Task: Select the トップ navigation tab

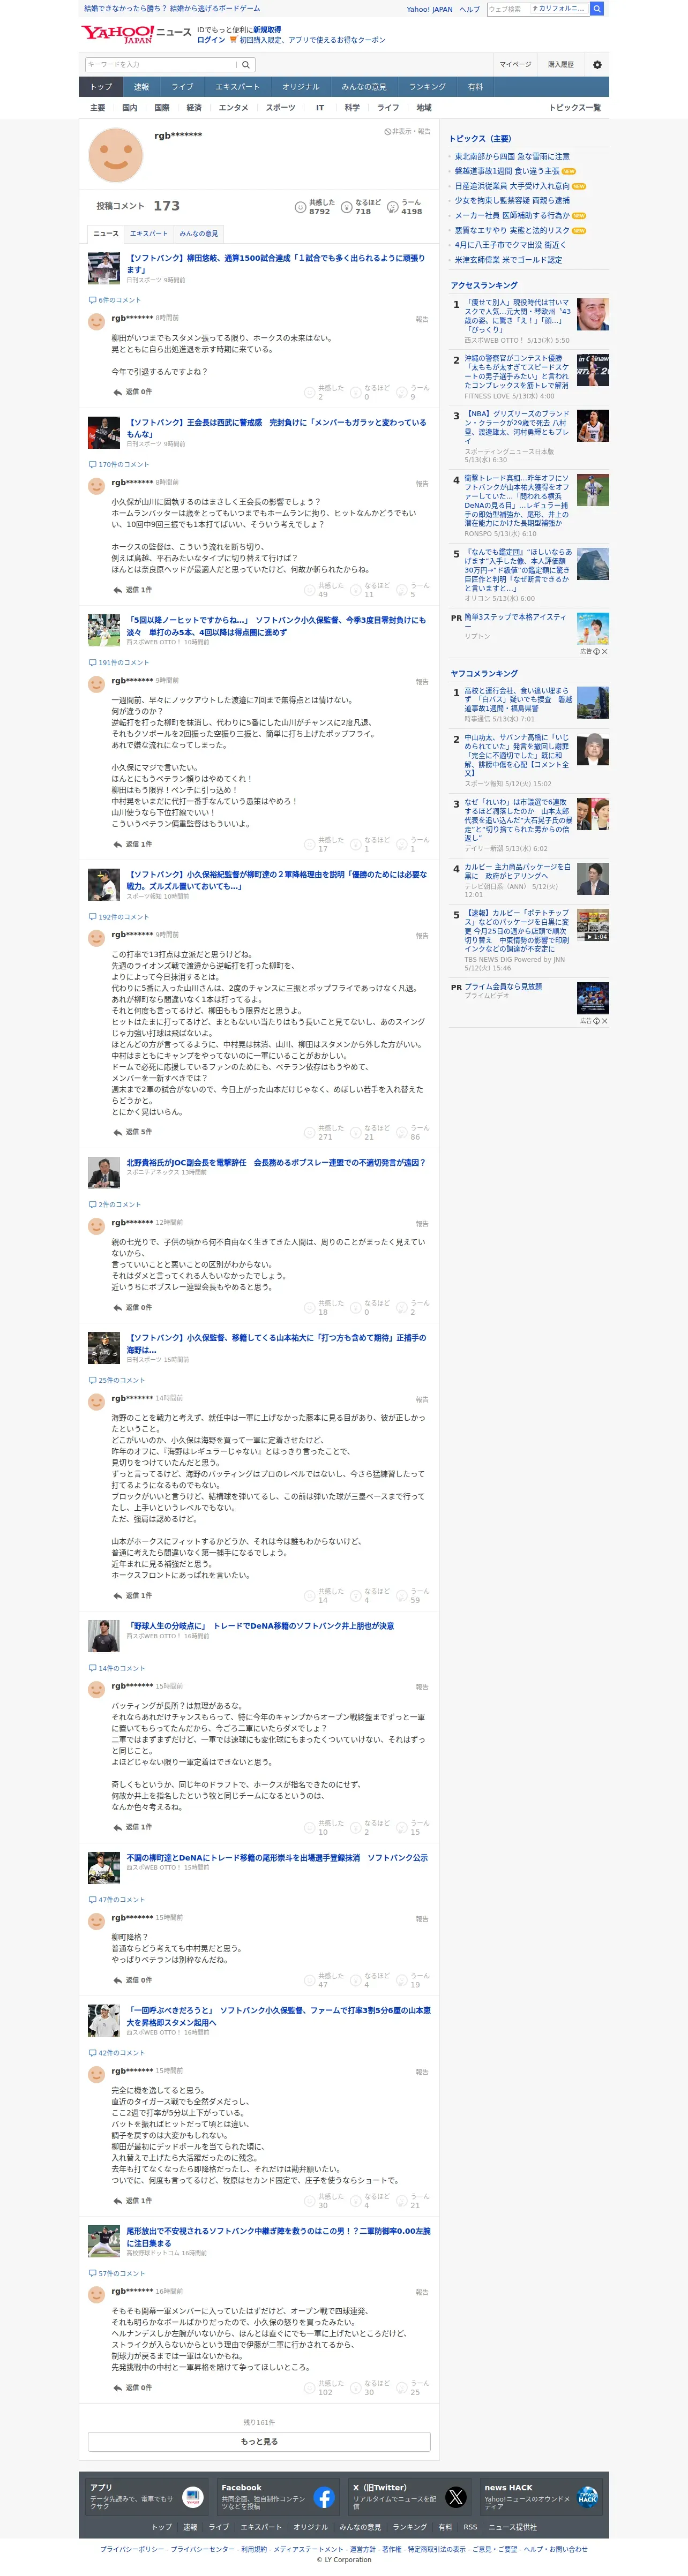Action: click(x=101, y=87)
